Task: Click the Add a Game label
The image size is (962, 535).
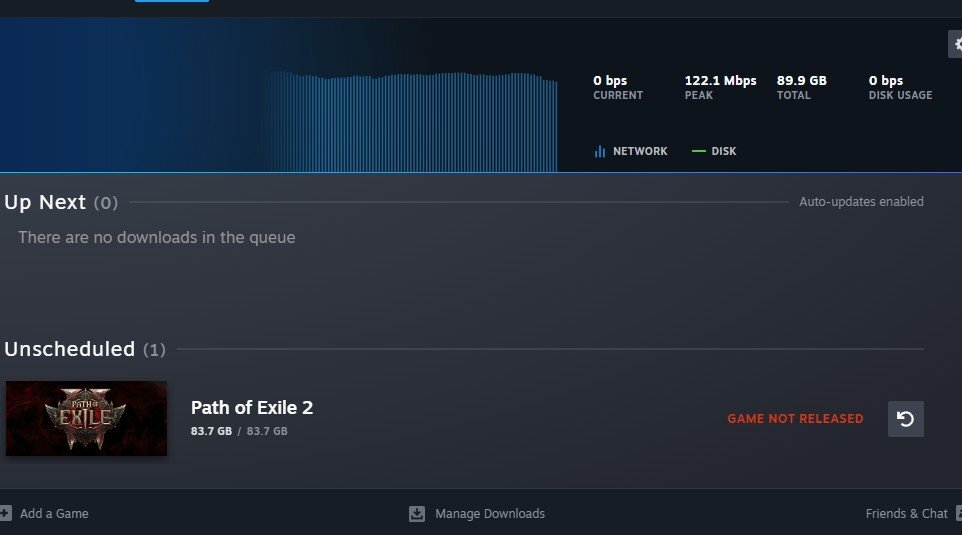Action: (54, 514)
